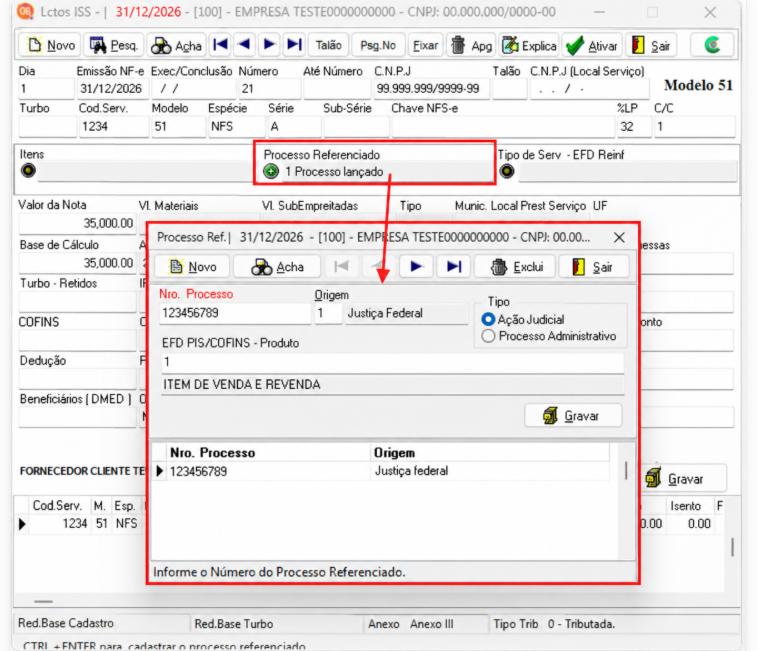
Task: Select grid row 123456789 Justiça federal
Action: coord(381,471)
